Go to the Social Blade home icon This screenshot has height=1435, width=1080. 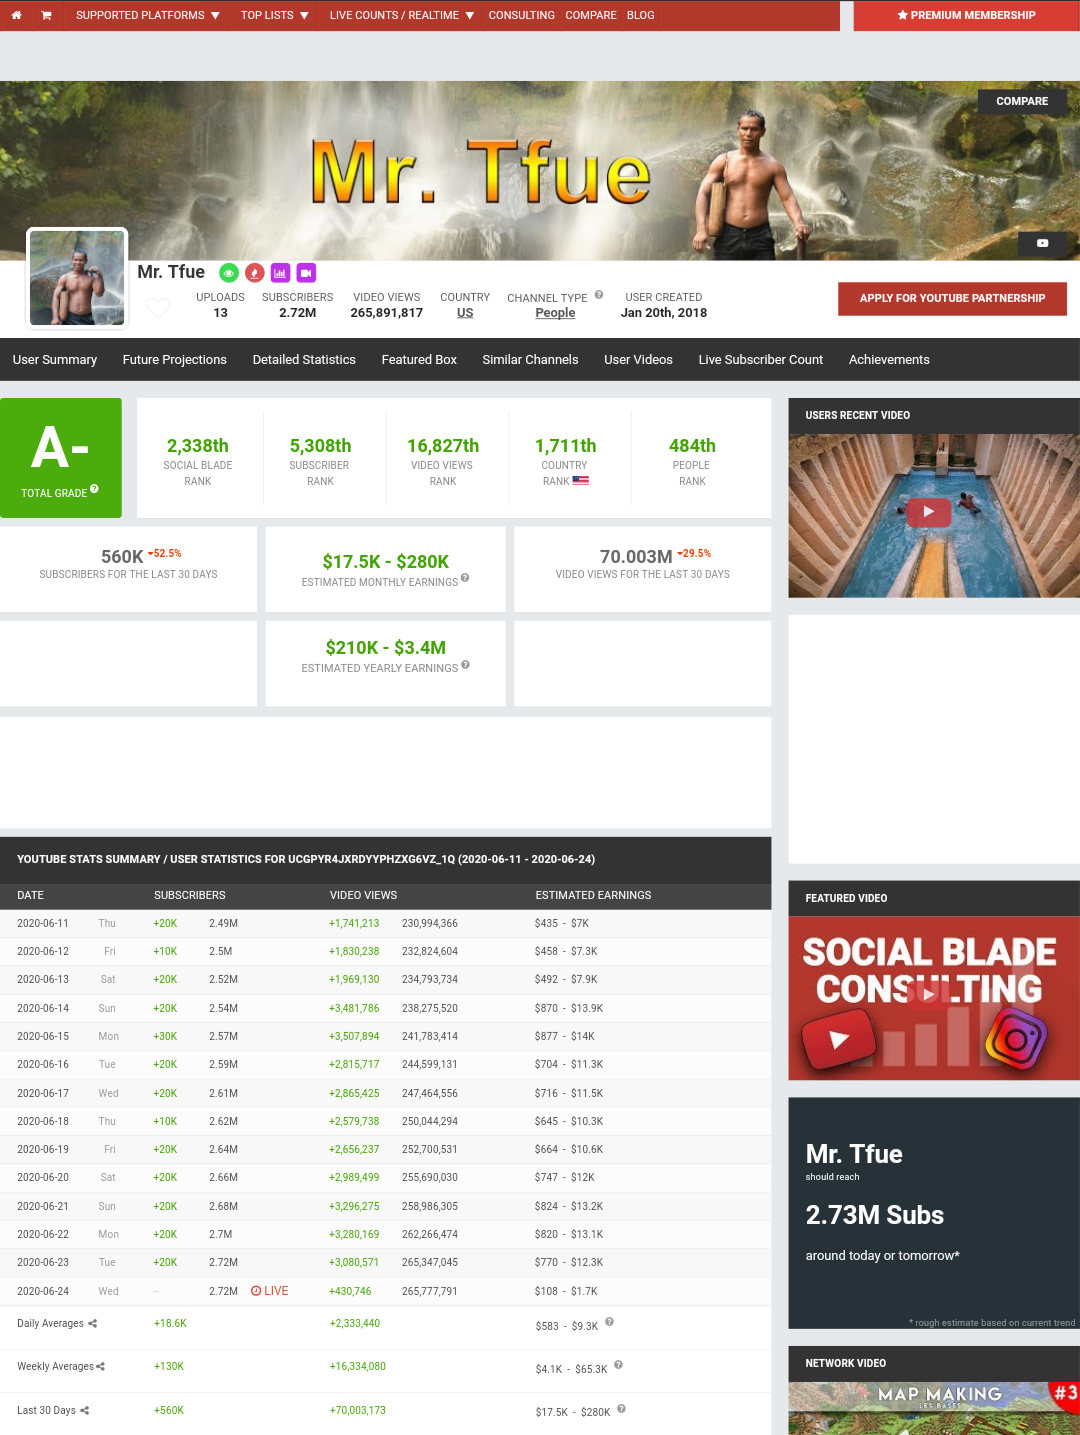pyautogui.click(x=16, y=15)
